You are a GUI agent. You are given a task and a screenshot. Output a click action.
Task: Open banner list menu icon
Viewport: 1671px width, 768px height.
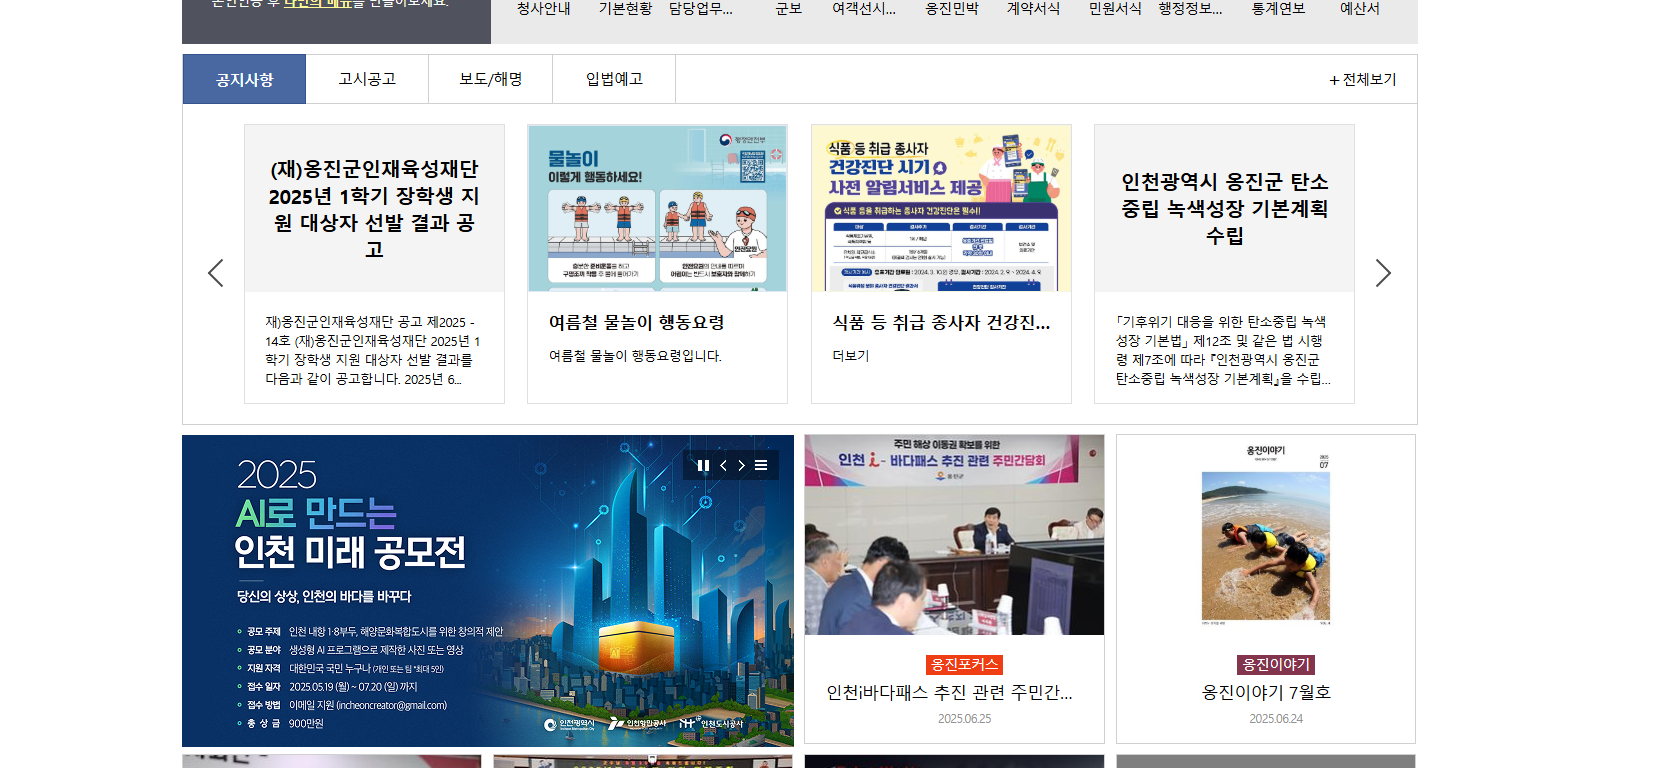[x=761, y=465]
